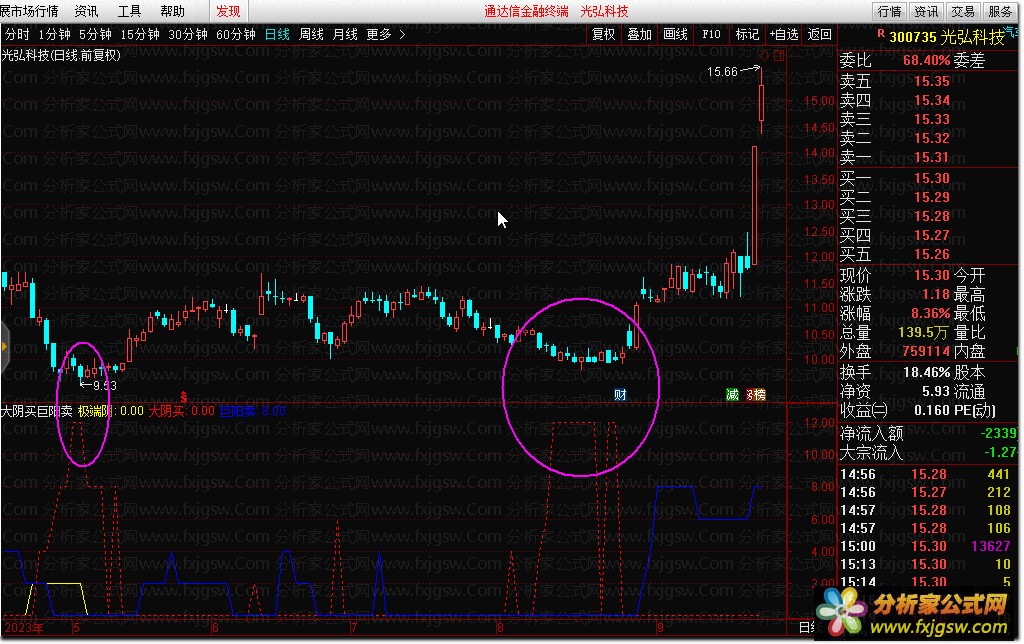Screen dimensions: 1024x644
Task: Open the 资讯 menu in the left menu bar
Action: (86, 11)
